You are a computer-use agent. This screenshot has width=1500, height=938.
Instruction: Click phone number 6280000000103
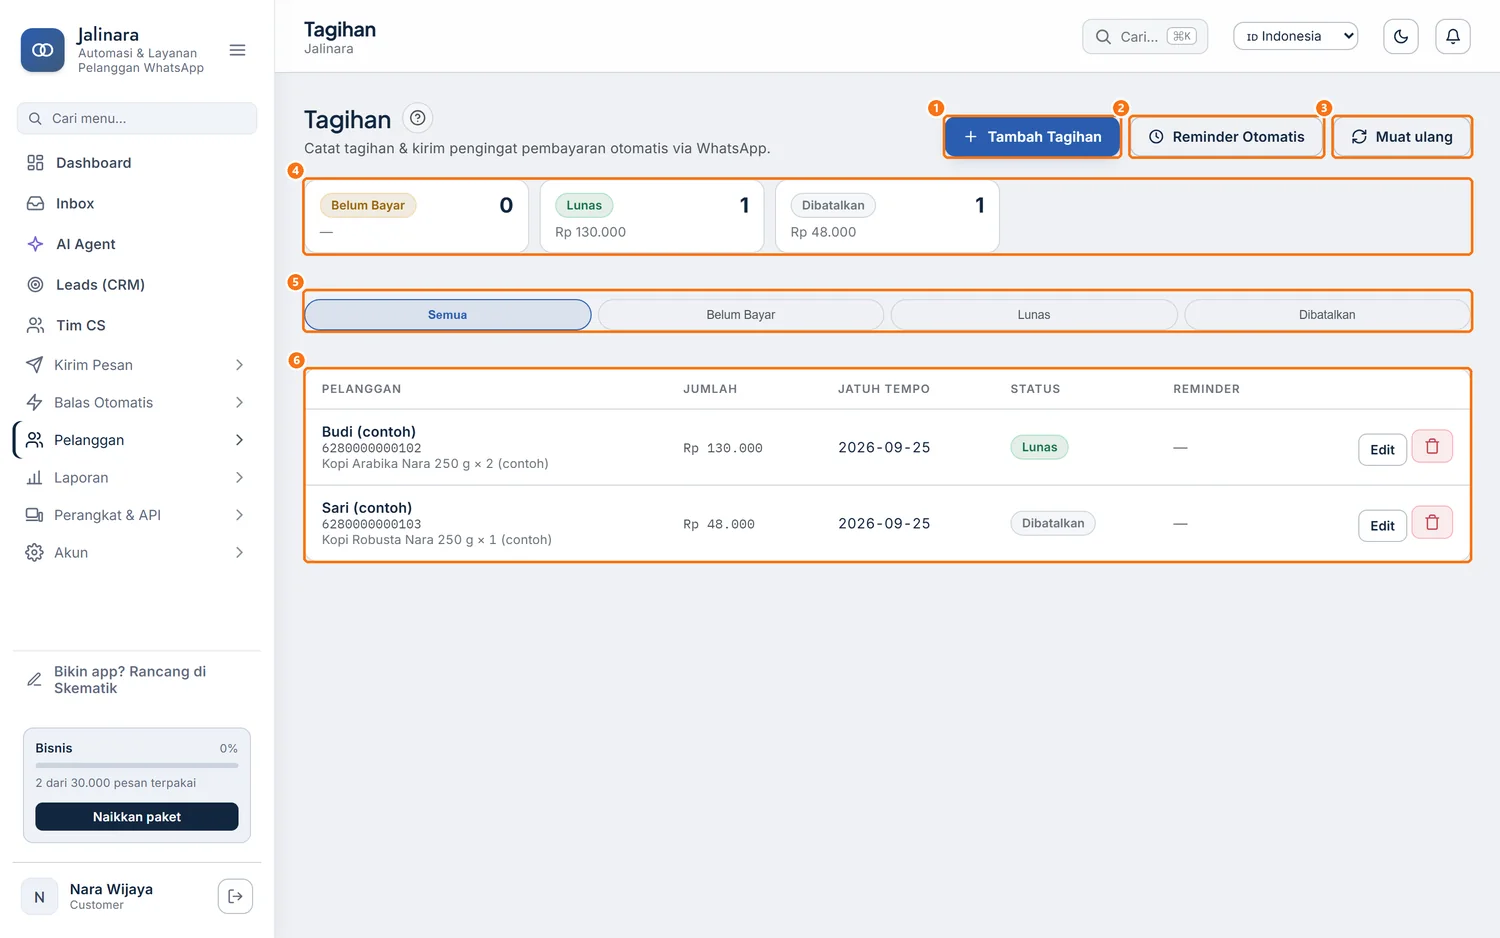pyautogui.click(x=371, y=524)
